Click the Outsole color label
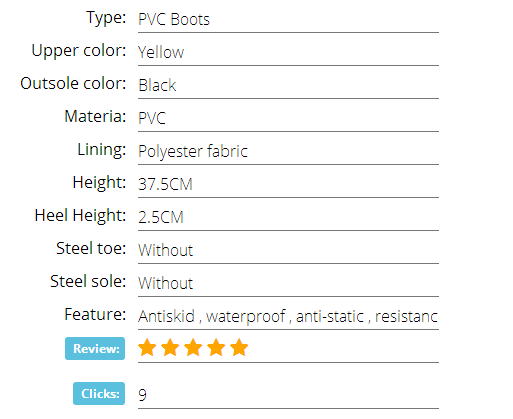This screenshot has width=513, height=419. [x=73, y=83]
